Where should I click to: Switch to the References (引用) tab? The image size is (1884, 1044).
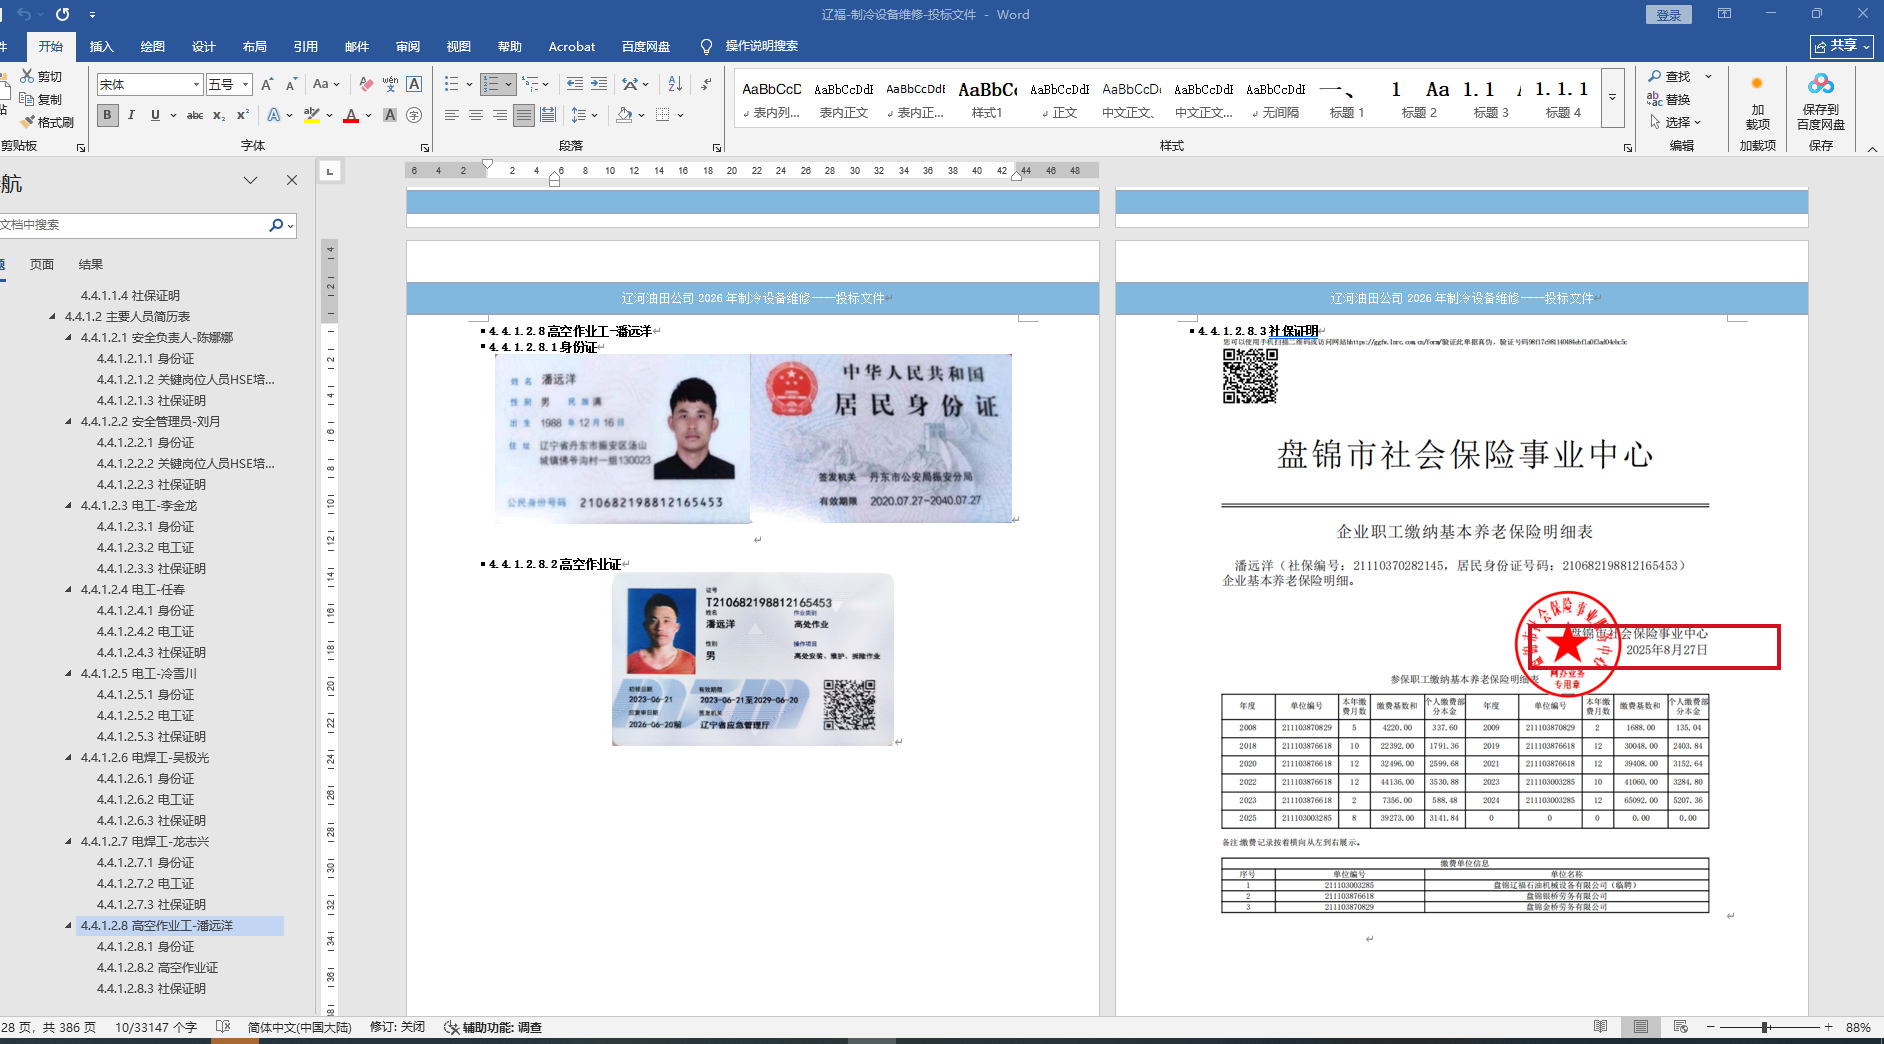pos(306,46)
